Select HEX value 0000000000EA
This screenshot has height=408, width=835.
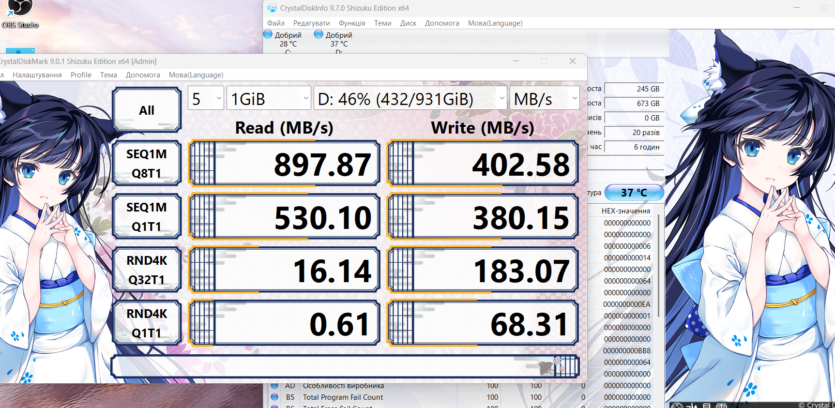627,304
